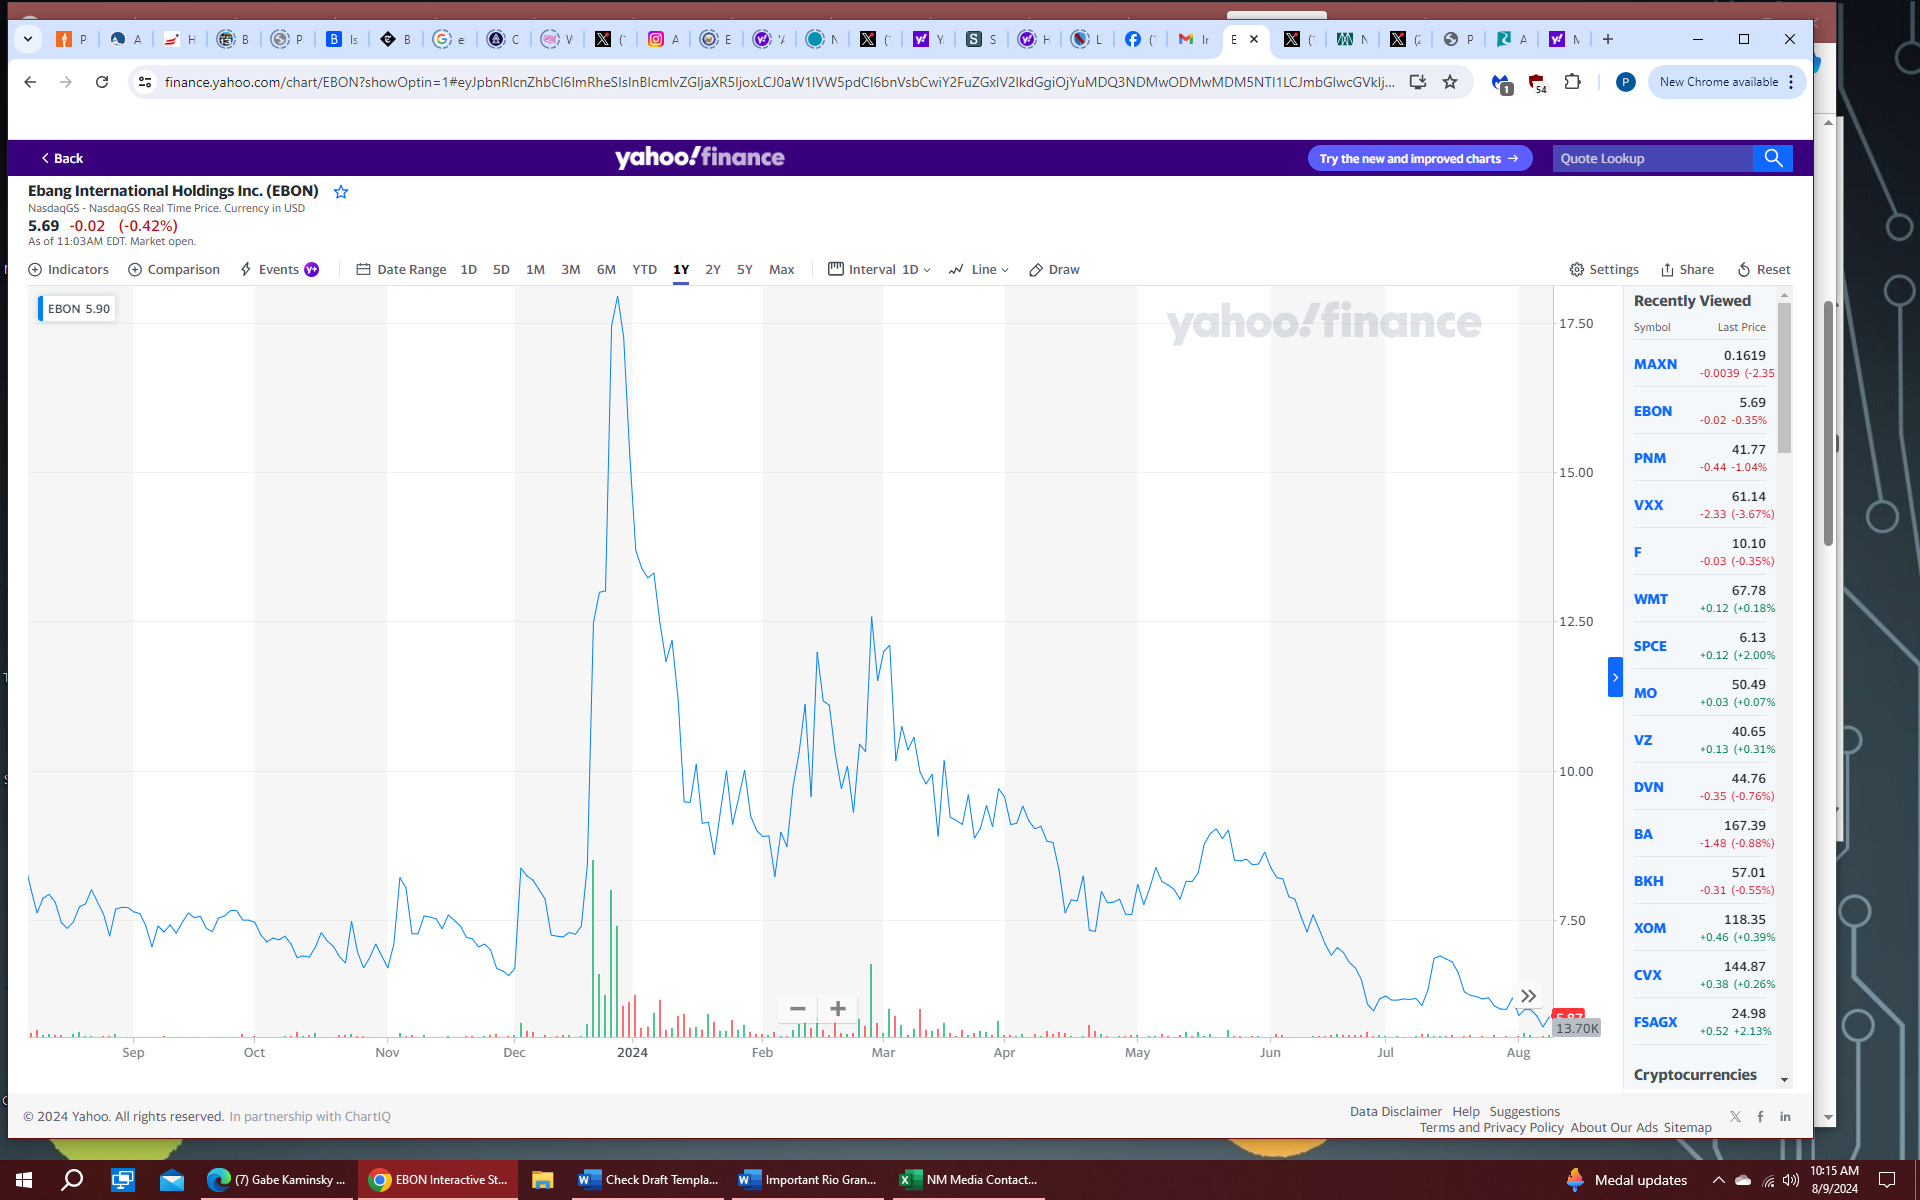
Task: Collapse the Recently Viewed side panel arrow
Action: coord(1615,677)
